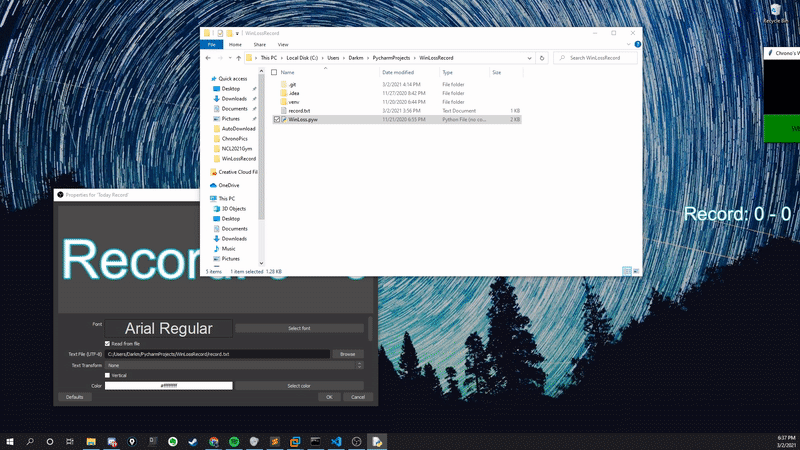
Task: Open the Home ribbon tab
Action: pyautogui.click(x=235, y=45)
